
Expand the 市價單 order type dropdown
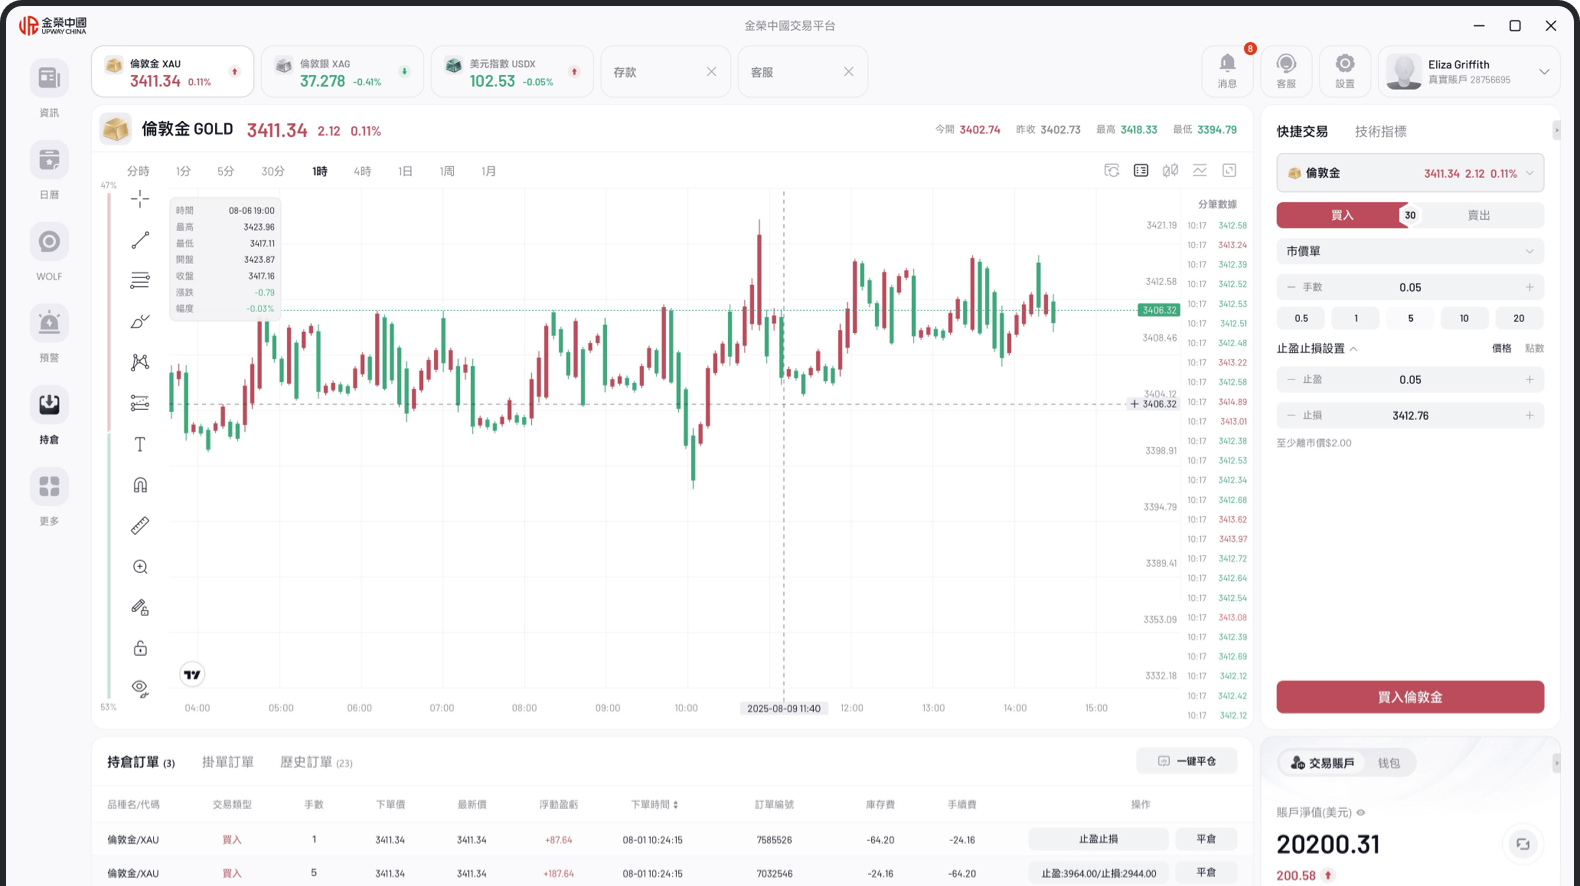coord(1409,251)
